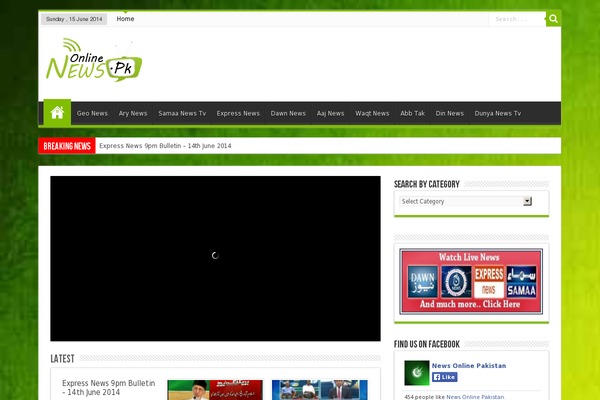
Task: Open the News Online Pakistan Facebook link
Action: click(x=469, y=366)
